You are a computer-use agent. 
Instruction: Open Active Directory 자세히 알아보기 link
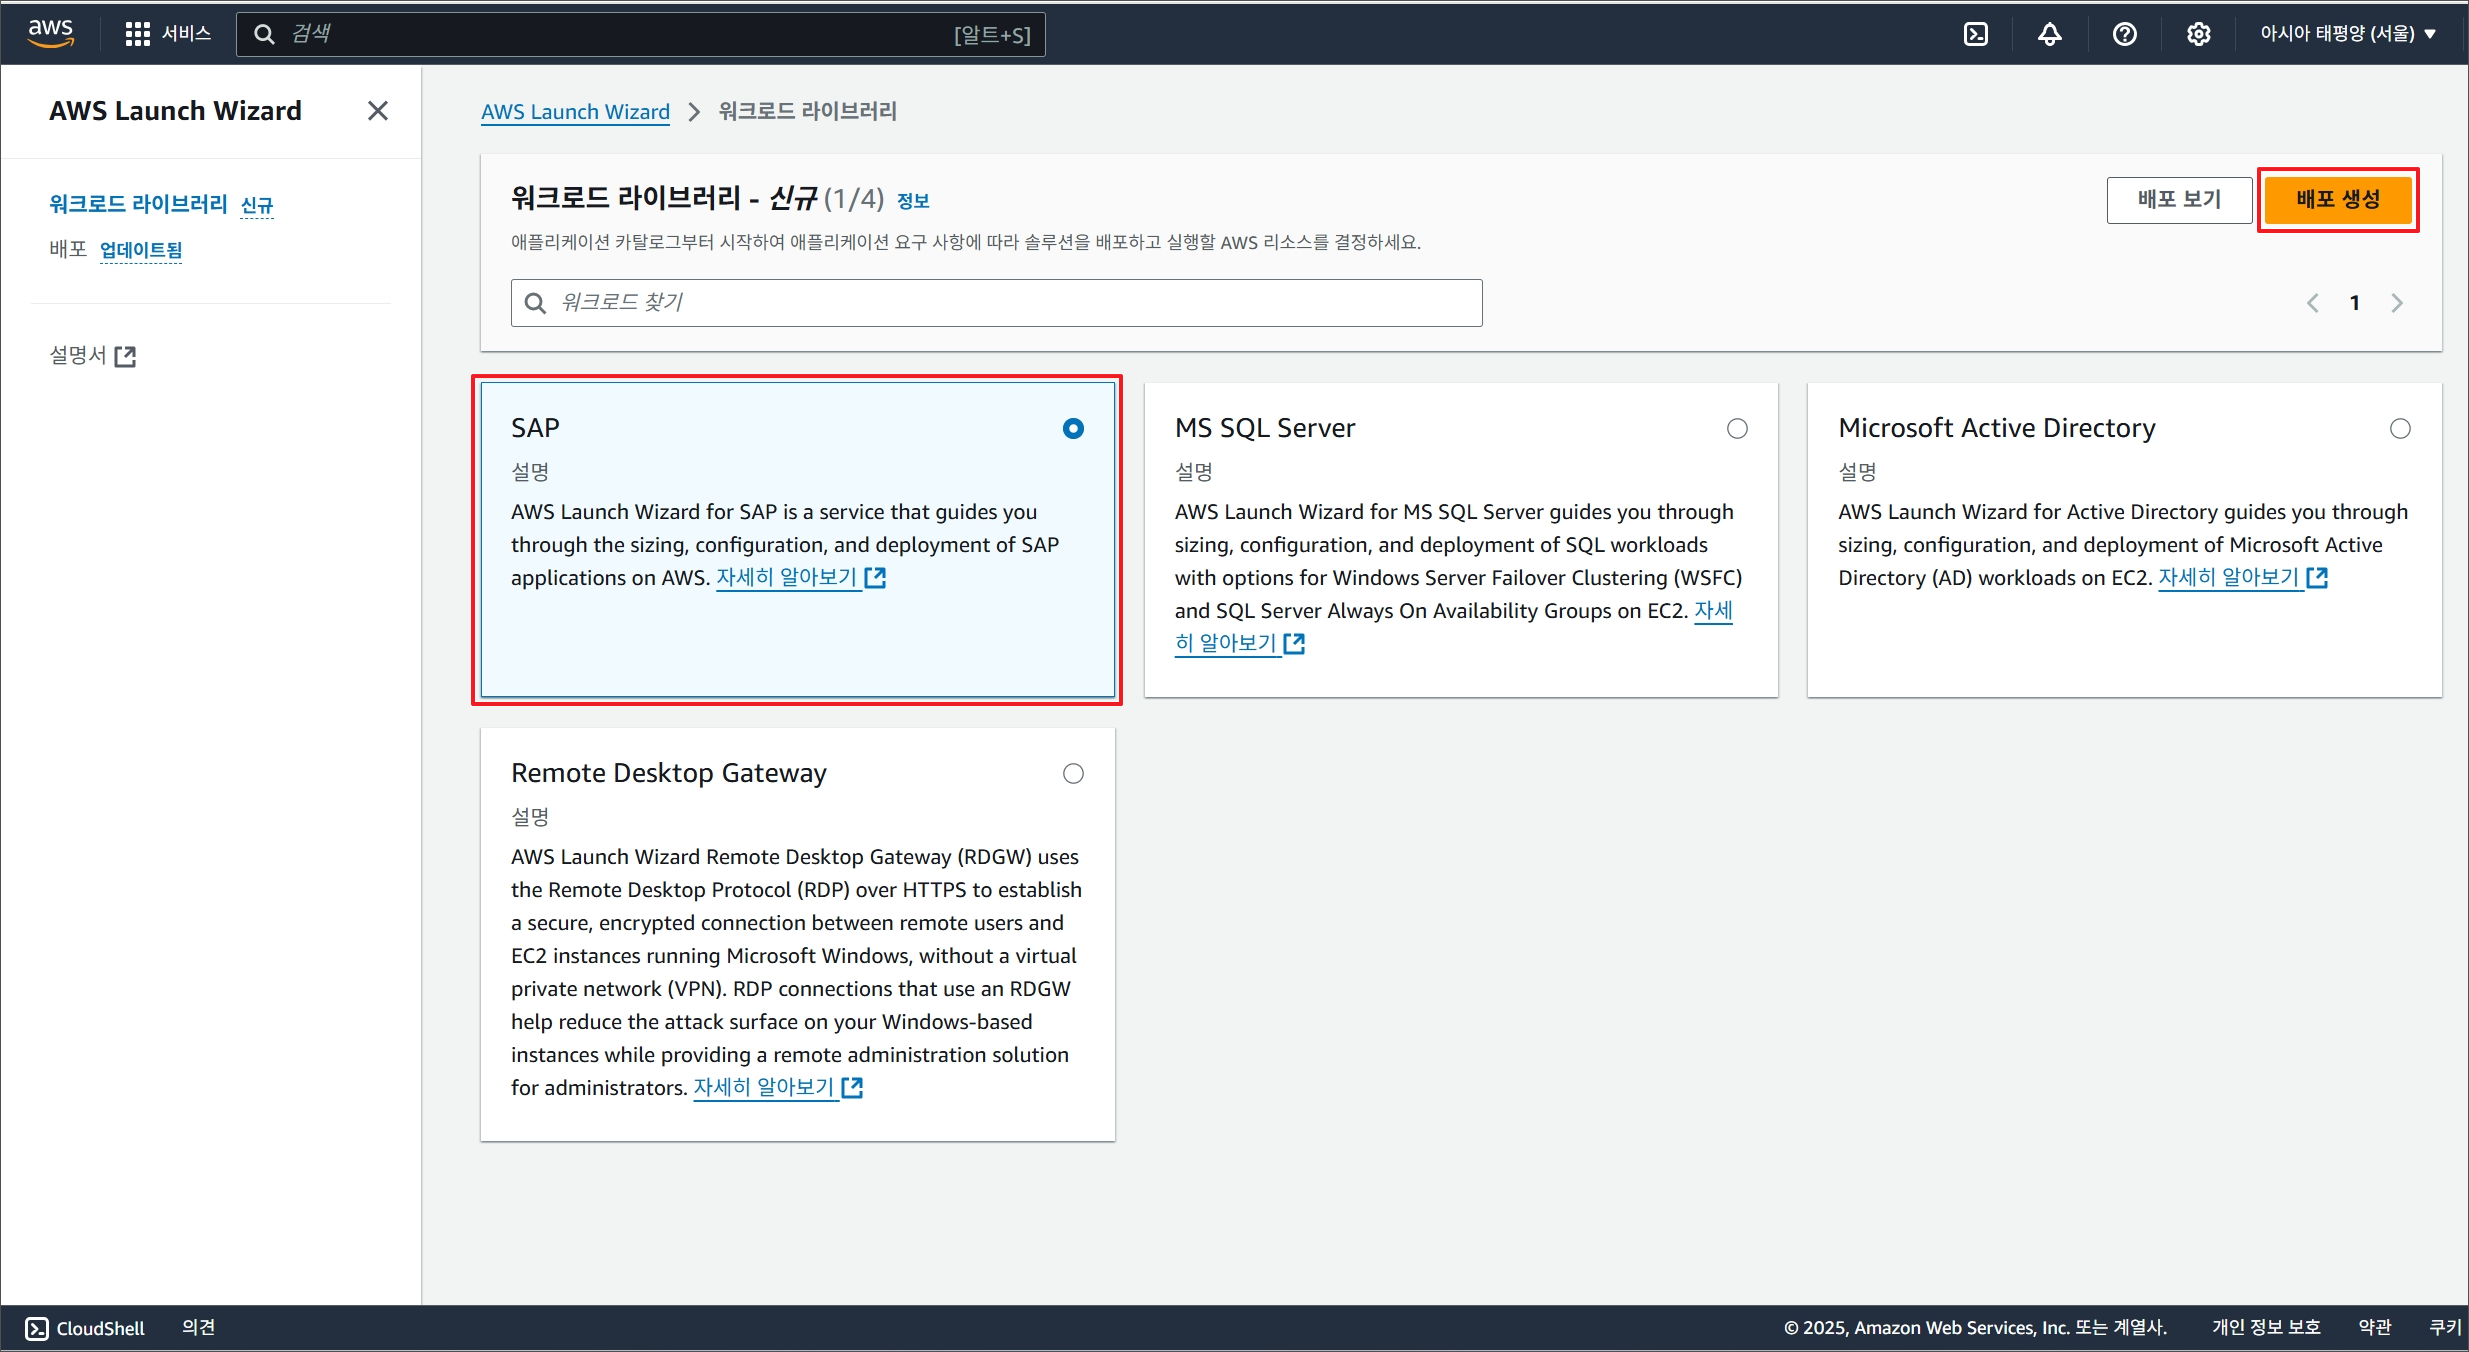(x=2243, y=577)
